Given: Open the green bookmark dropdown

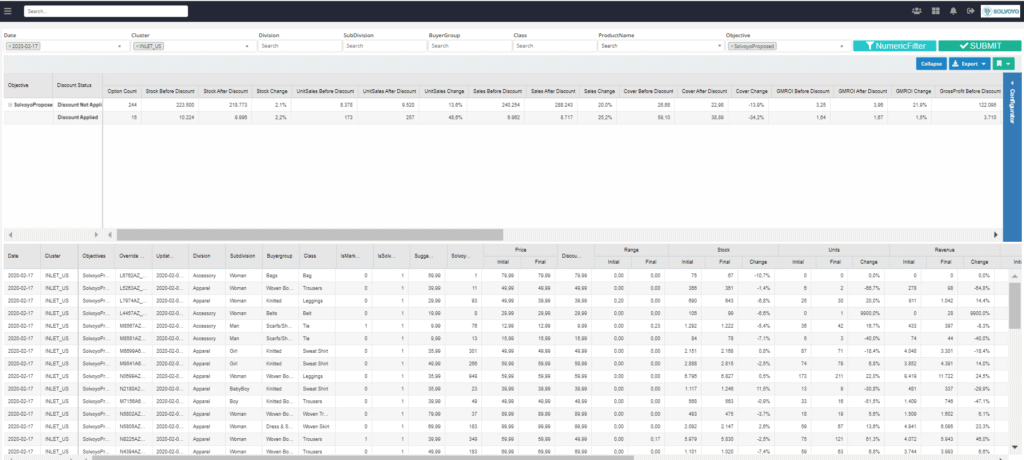Looking at the screenshot, I should [1004, 63].
